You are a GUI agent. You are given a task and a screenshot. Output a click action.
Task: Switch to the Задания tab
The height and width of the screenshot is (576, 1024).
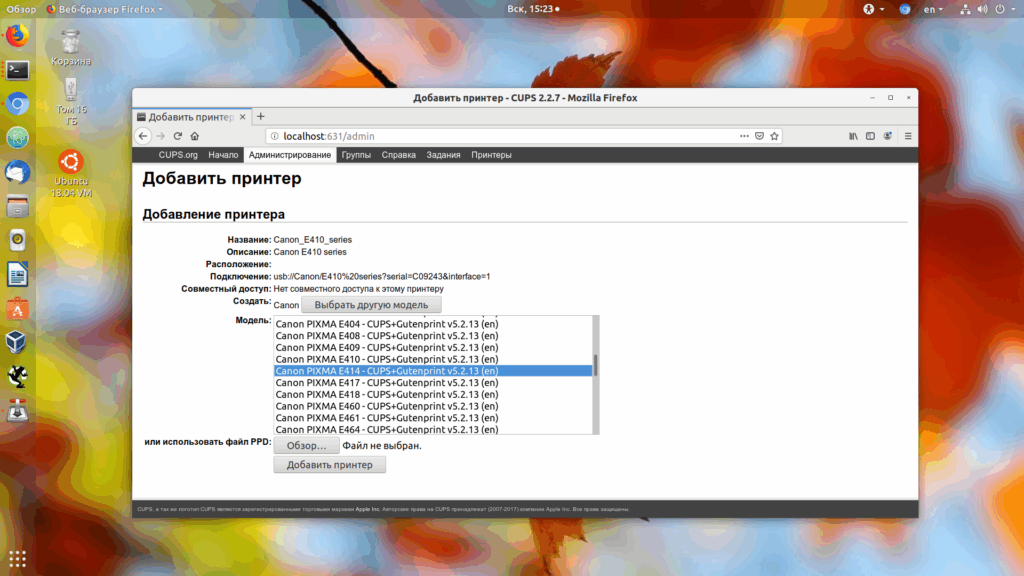(443, 155)
